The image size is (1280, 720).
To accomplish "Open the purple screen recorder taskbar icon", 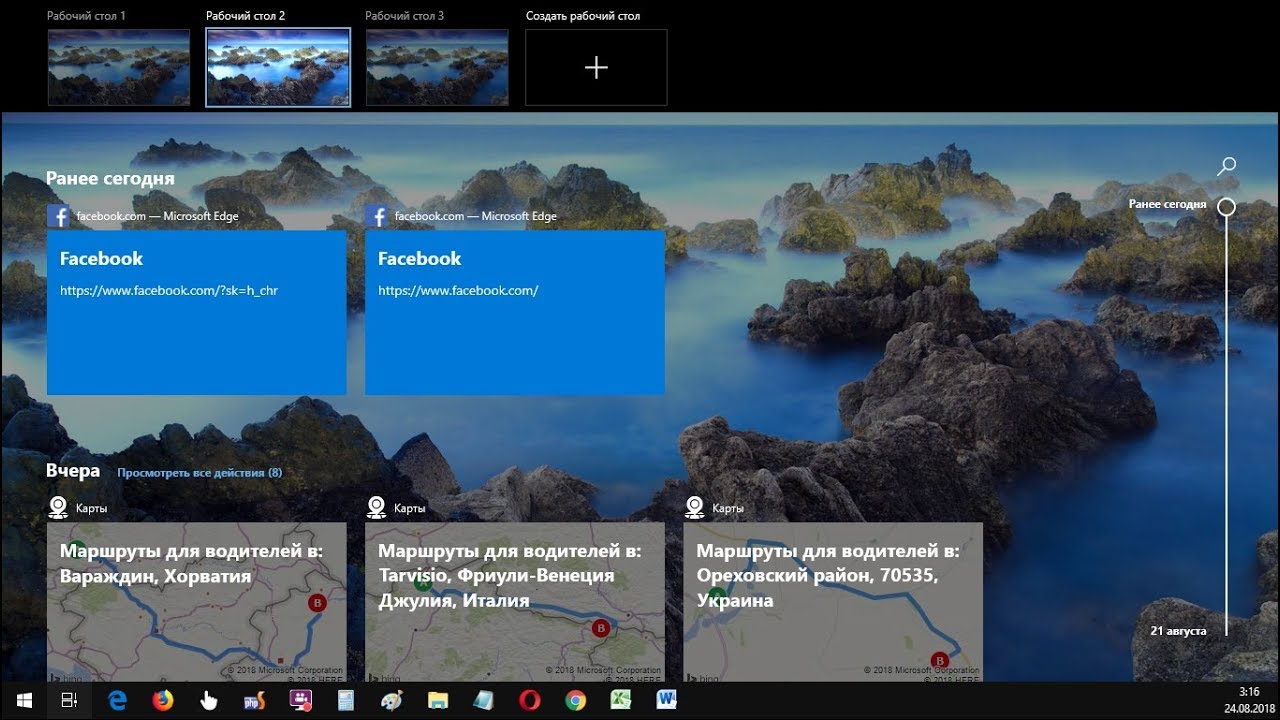I will click(x=300, y=700).
